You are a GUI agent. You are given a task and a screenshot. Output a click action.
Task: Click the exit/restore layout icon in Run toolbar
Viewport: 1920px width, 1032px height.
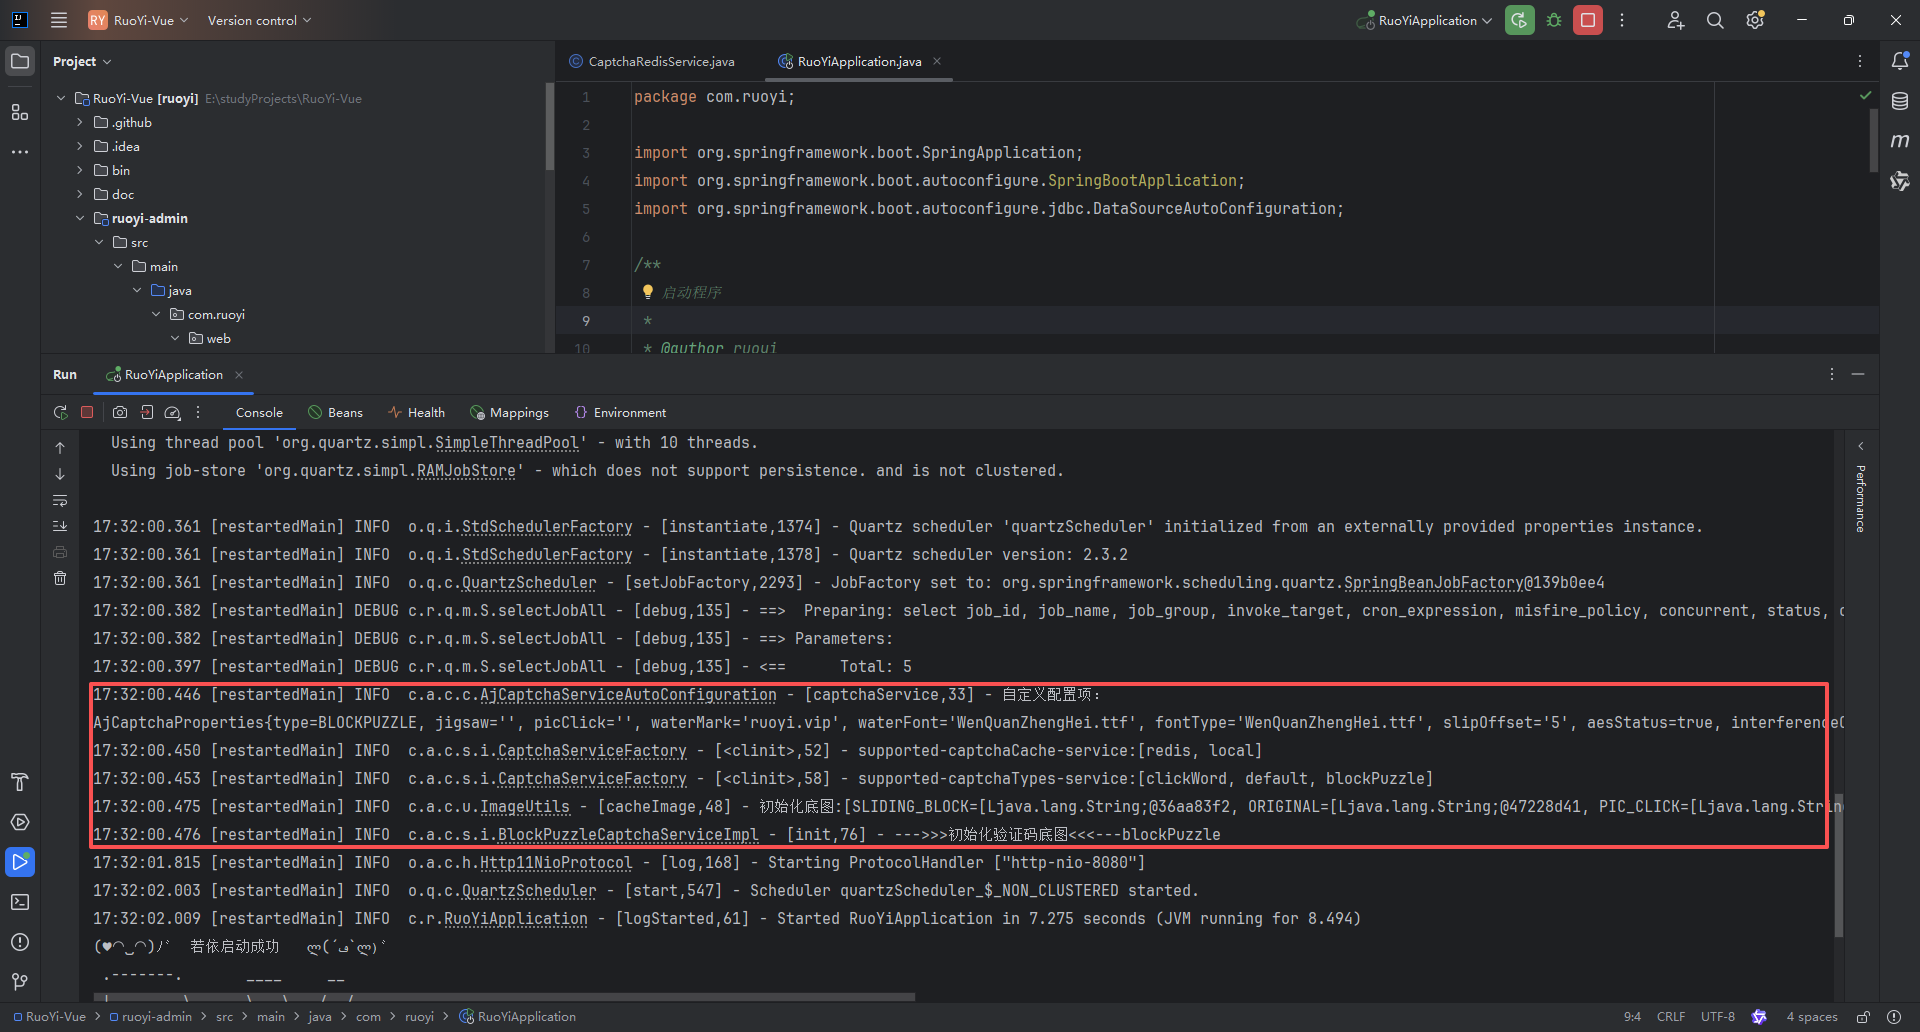(147, 412)
